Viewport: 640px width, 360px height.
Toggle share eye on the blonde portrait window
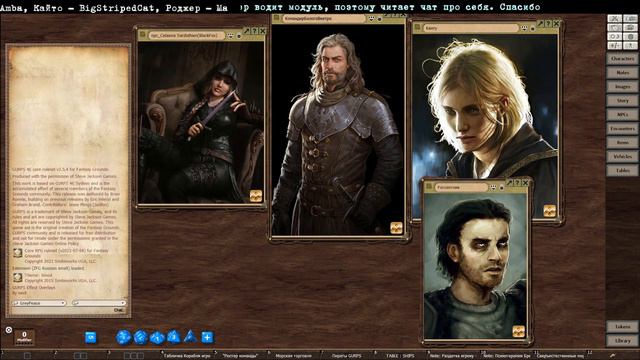pos(524,28)
